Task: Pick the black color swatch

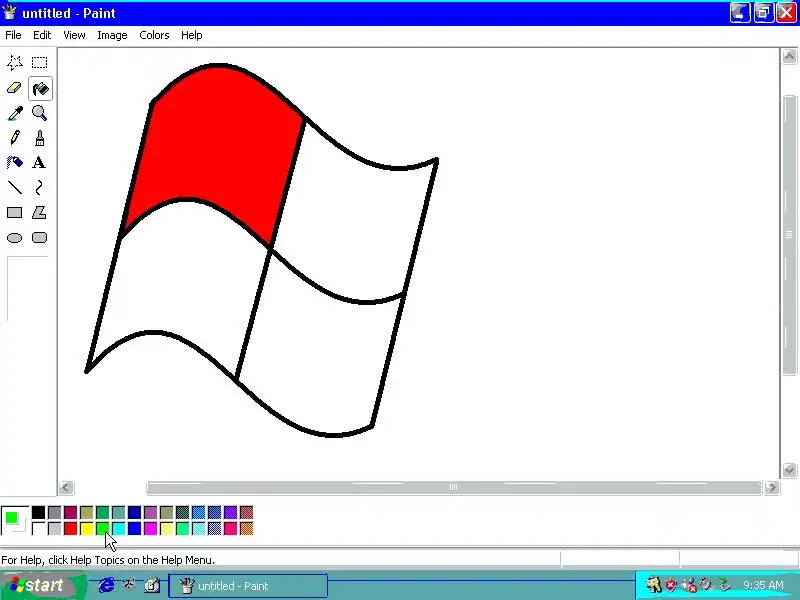Action: (38, 512)
